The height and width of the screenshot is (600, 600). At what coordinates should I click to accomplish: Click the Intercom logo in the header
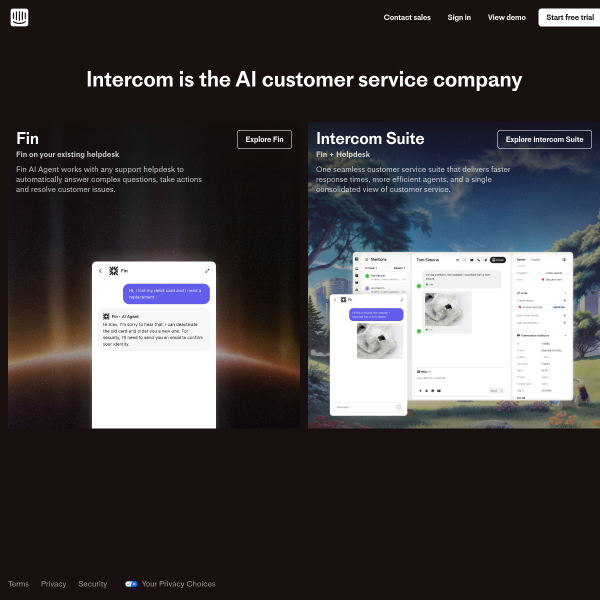coord(19,18)
